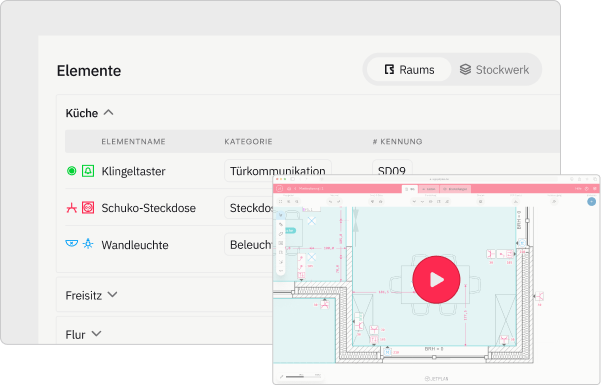Select the Klingeltaster element name

[133, 171]
